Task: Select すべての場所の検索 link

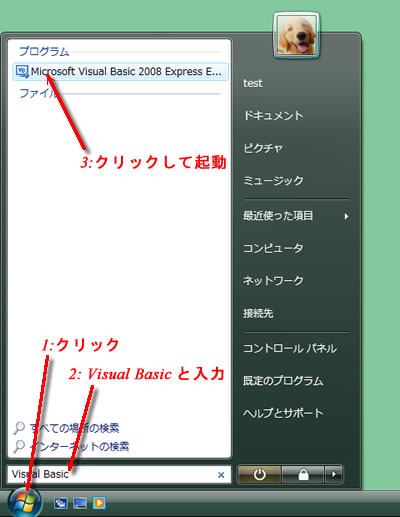Action: pos(74,428)
